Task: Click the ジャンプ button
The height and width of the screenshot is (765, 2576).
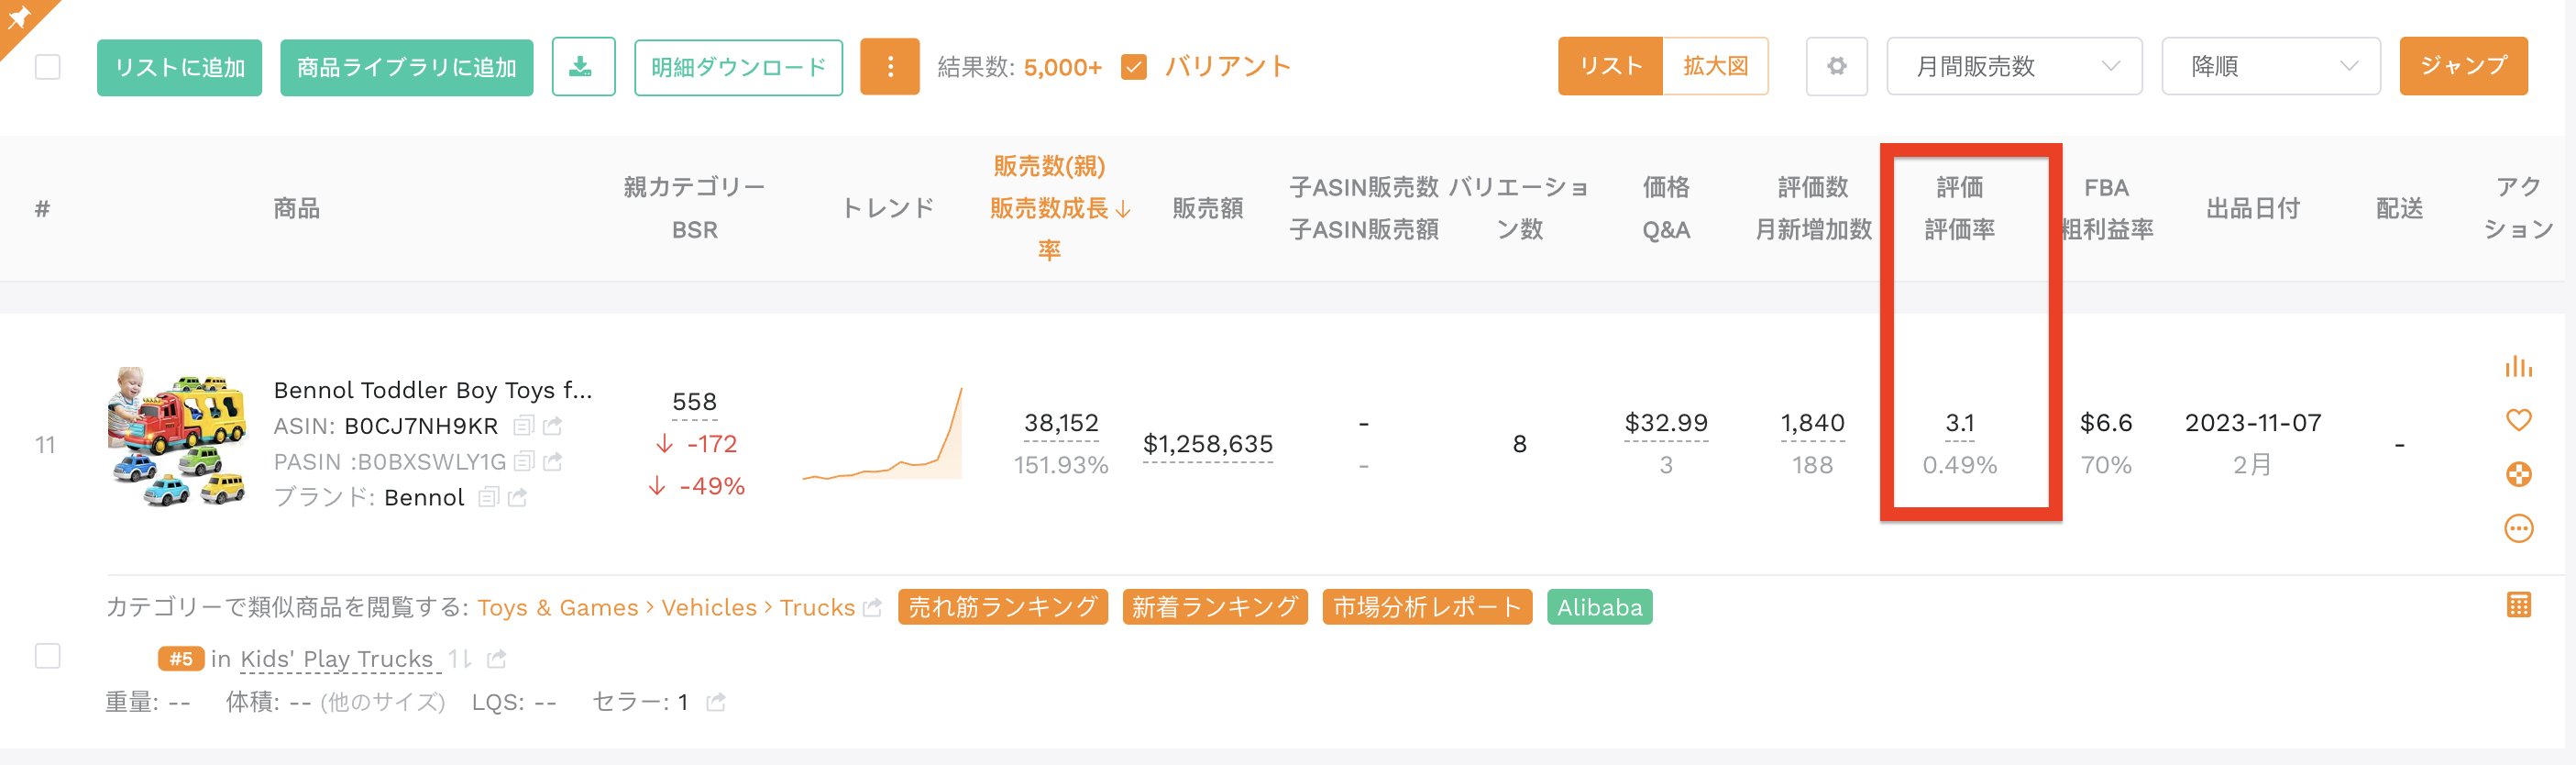Action: [2463, 66]
